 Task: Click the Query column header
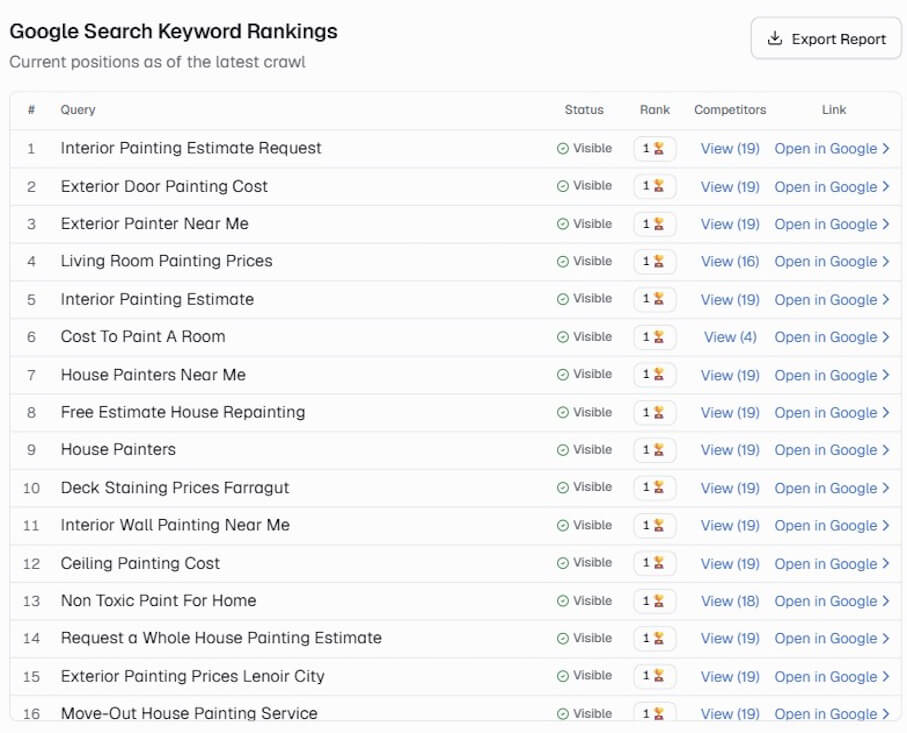tap(78, 110)
